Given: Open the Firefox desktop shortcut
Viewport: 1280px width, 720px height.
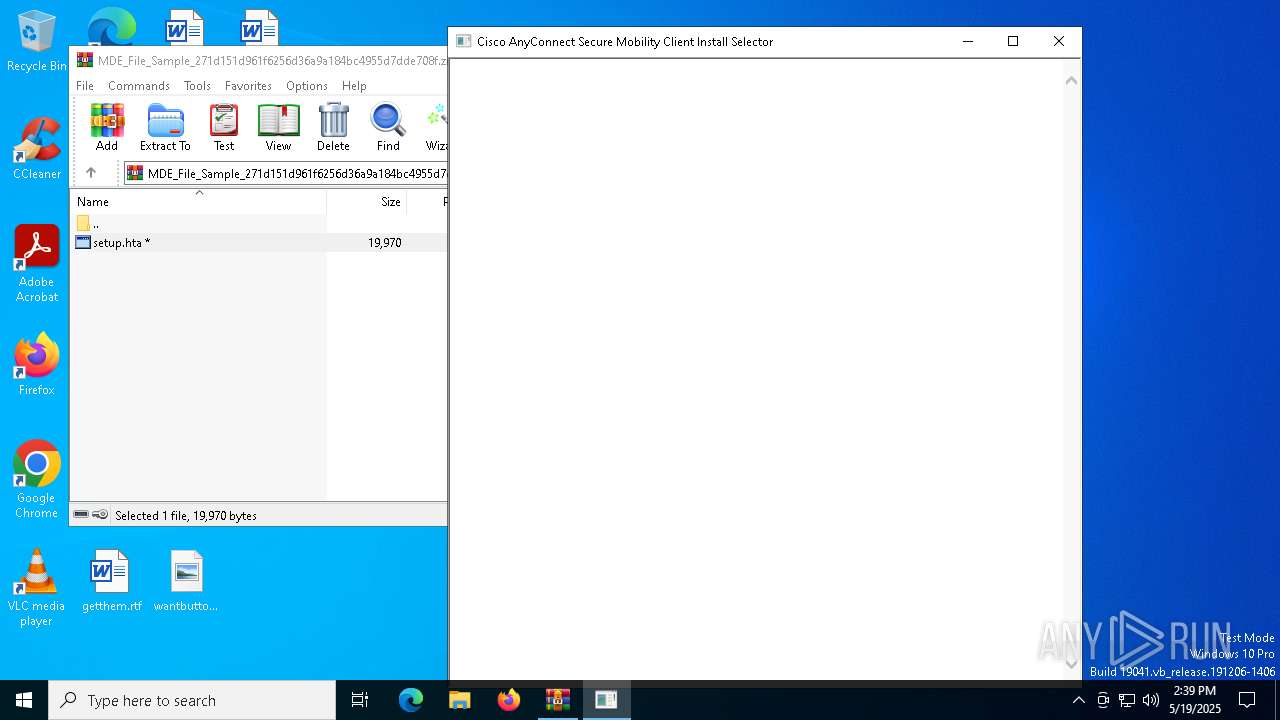Looking at the screenshot, I should 37,365.
